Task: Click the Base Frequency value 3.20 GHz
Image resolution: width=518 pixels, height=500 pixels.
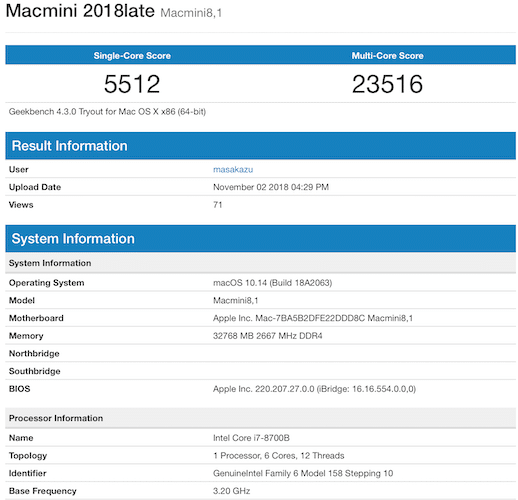Action: pos(232,491)
